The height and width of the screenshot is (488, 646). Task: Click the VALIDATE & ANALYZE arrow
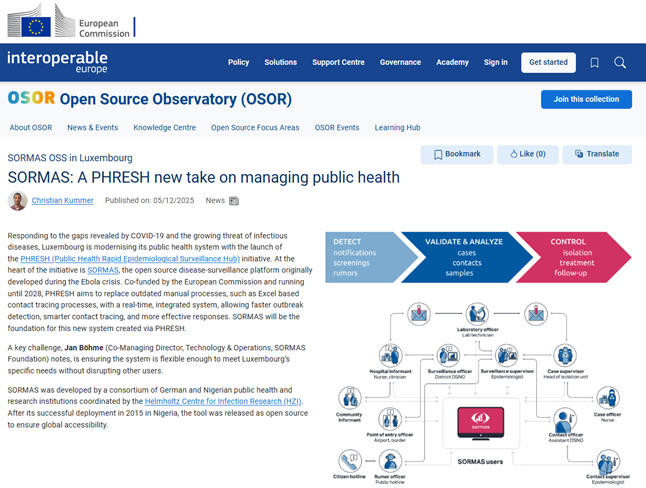coord(467,257)
